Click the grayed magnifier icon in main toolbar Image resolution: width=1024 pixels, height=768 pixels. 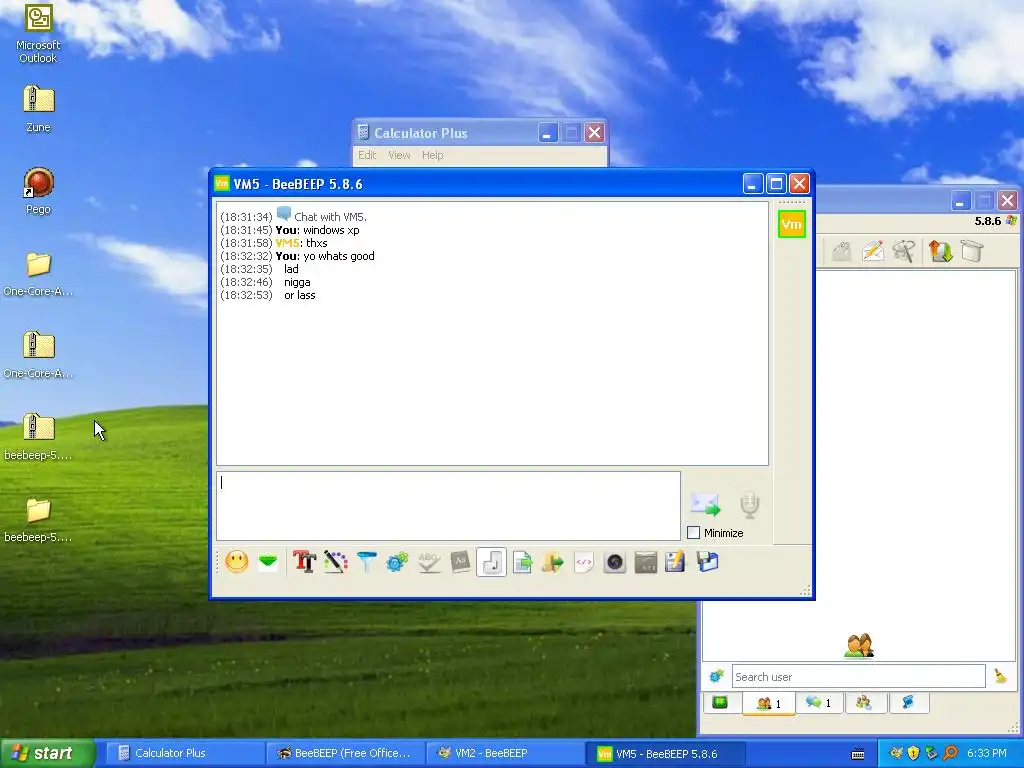(x=904, y=251)
